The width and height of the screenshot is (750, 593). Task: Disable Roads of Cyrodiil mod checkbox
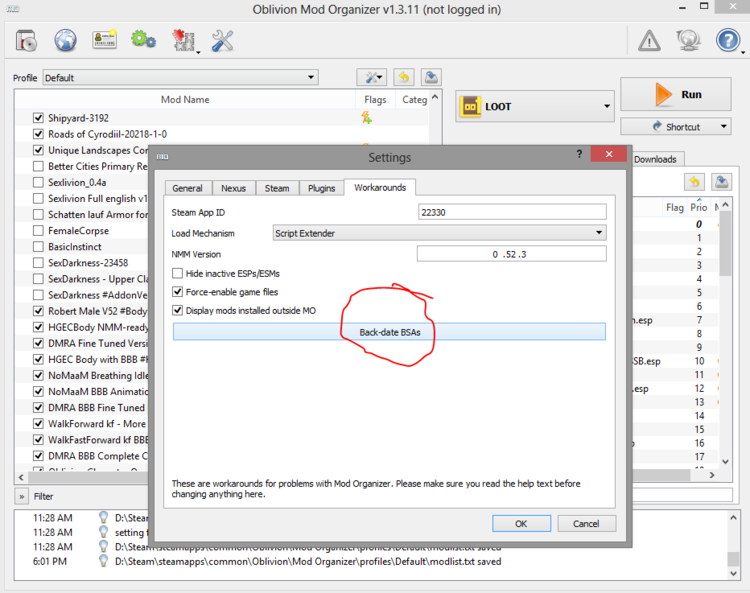(38, 134)
